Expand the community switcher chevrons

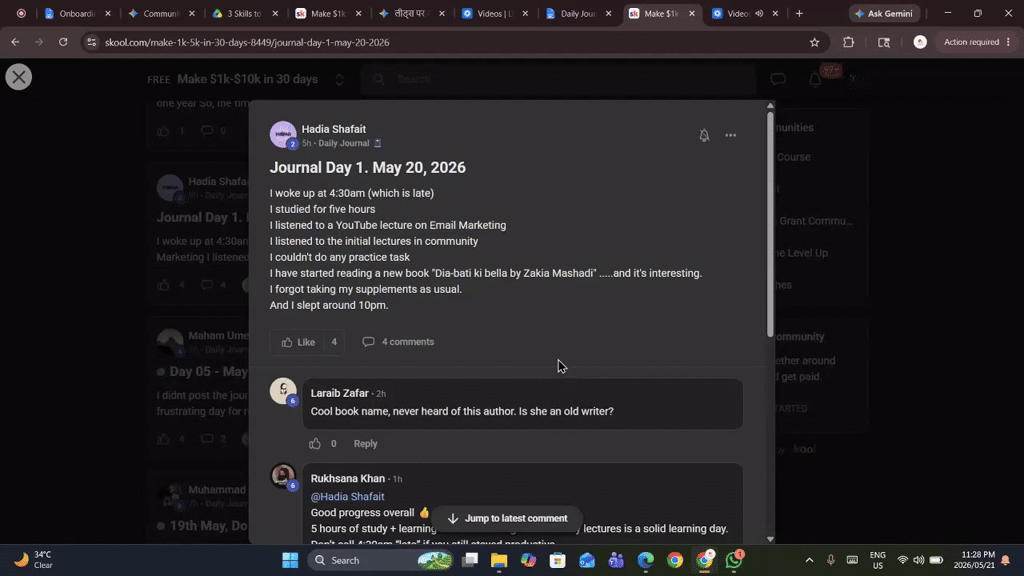click(339, 80)
